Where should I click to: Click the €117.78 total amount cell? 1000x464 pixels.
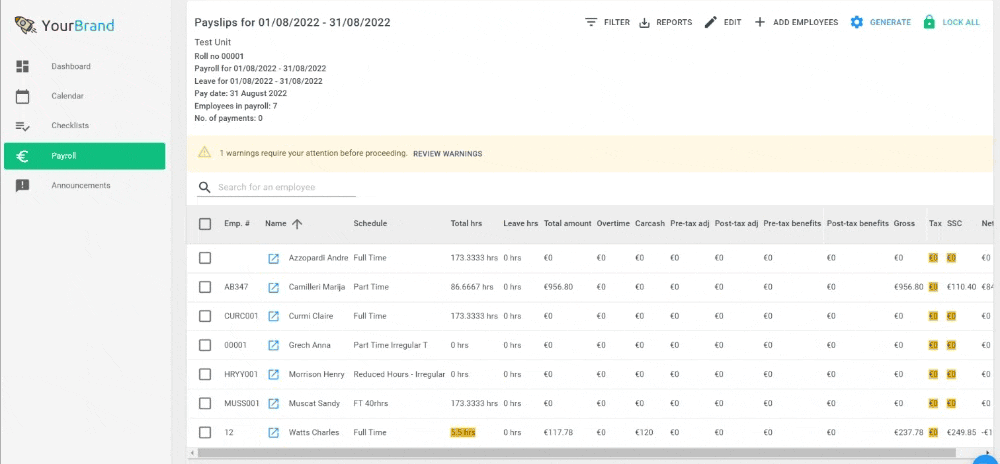click(x=558, y=433)
